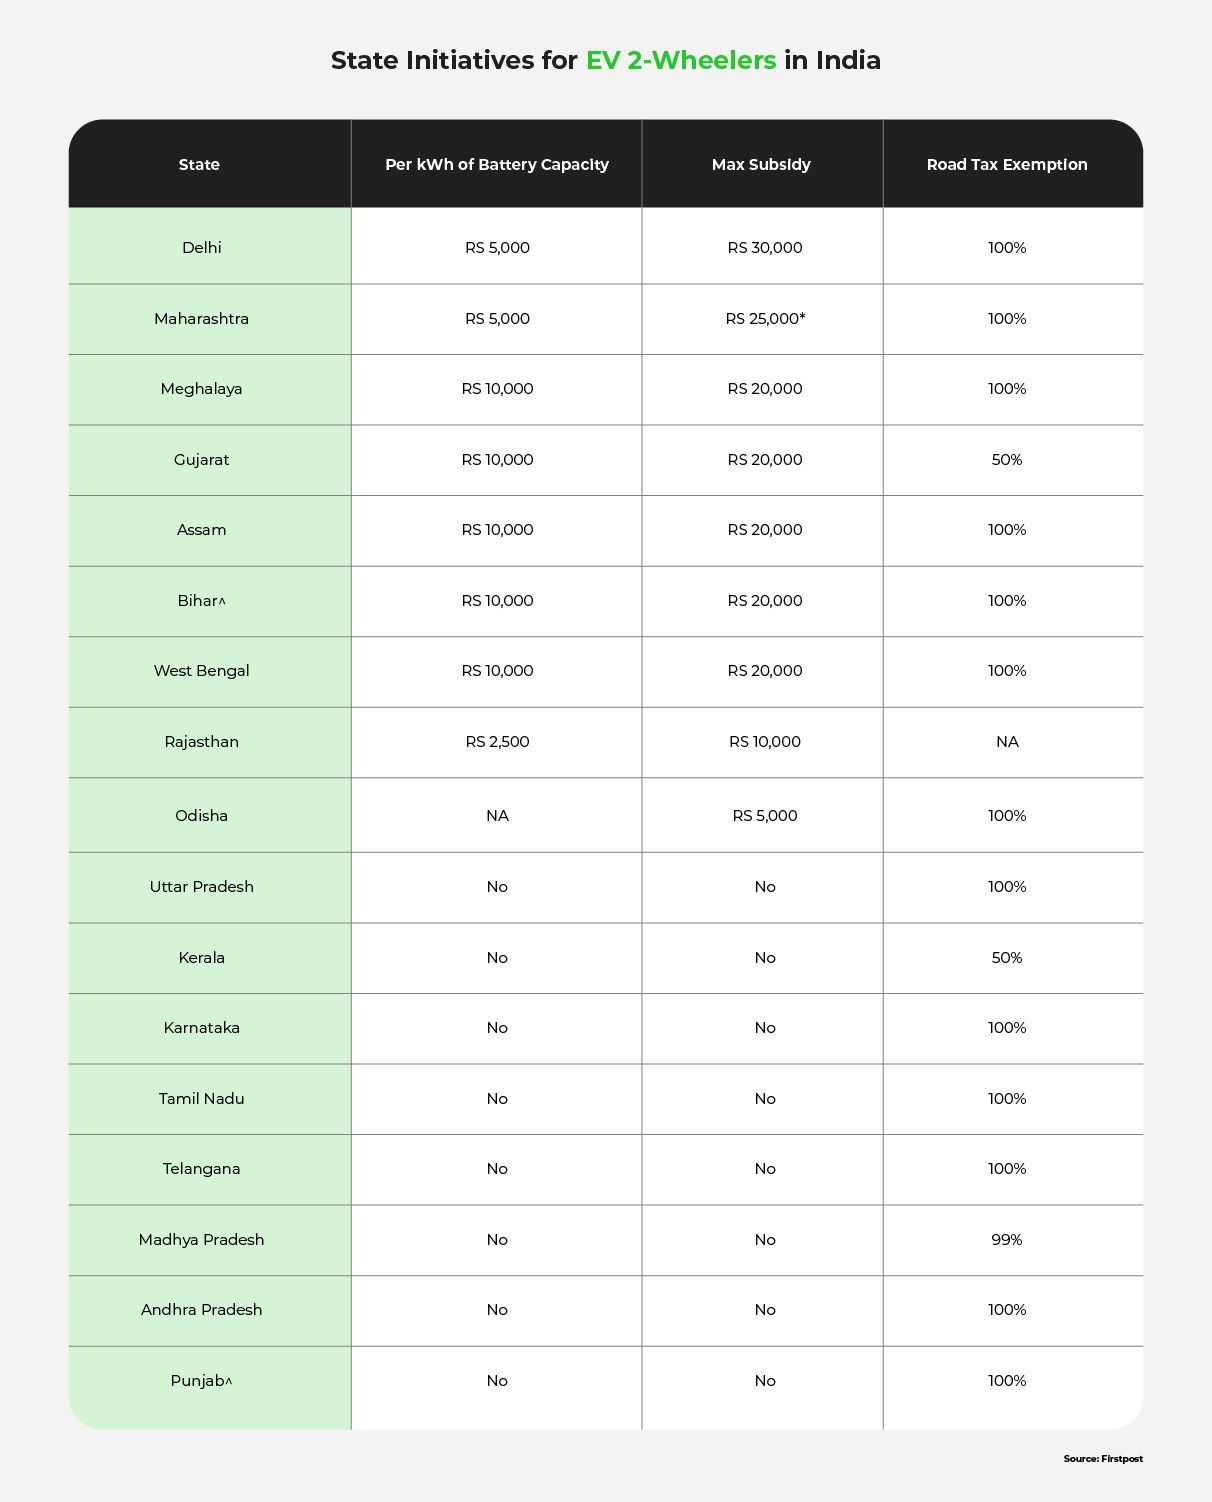Click the Punjab^ state cell
Image resolution: width=1212 pixels, height=1502 pixels.
click(x=202, y=1381)
